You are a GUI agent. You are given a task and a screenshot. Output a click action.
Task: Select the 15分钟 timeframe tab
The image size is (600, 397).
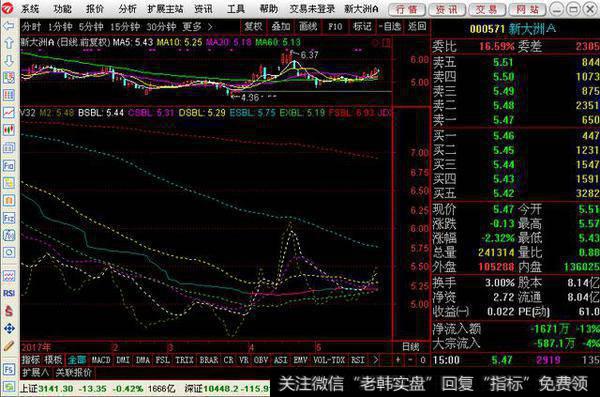click(125, 26)
